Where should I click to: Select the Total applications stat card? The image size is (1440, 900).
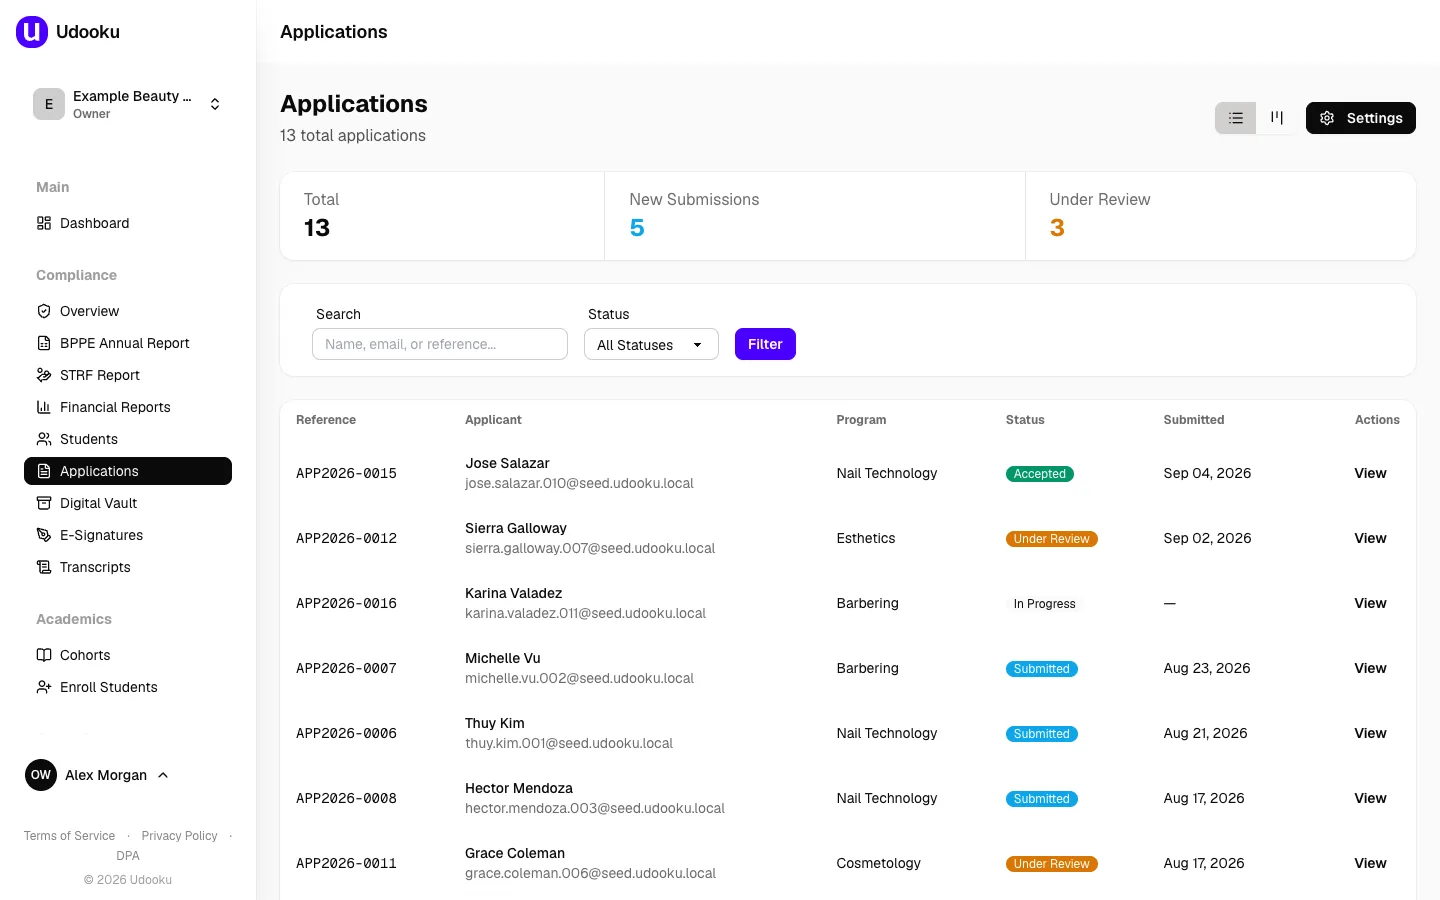pos(442,216)
